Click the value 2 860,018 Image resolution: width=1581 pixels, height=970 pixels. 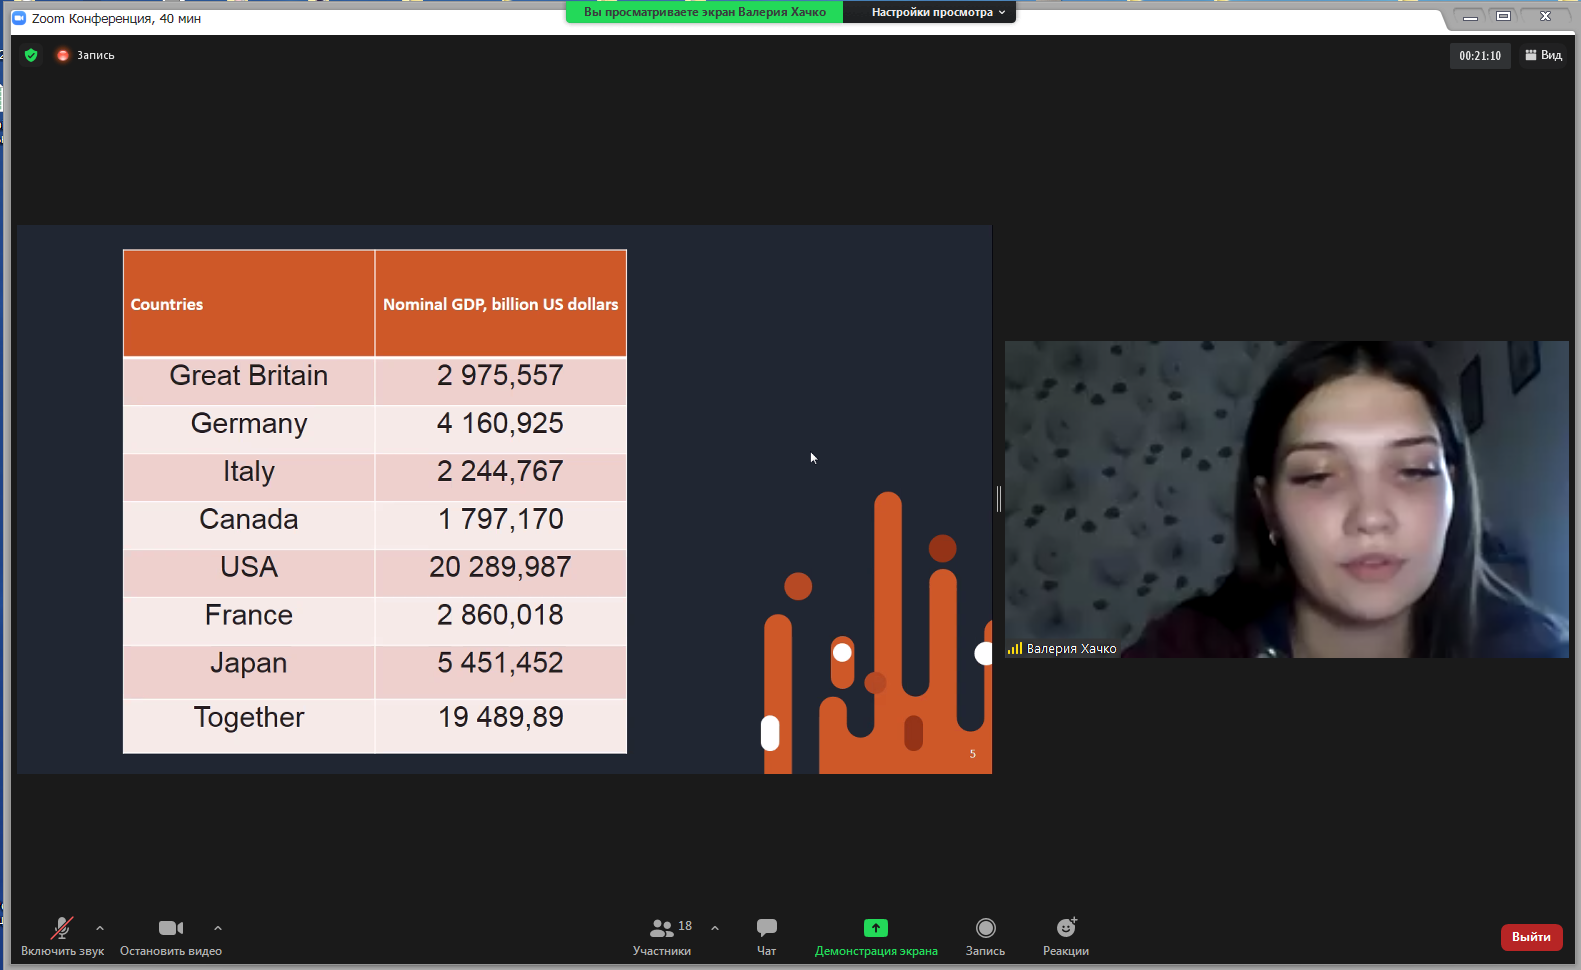click(500, 616)
